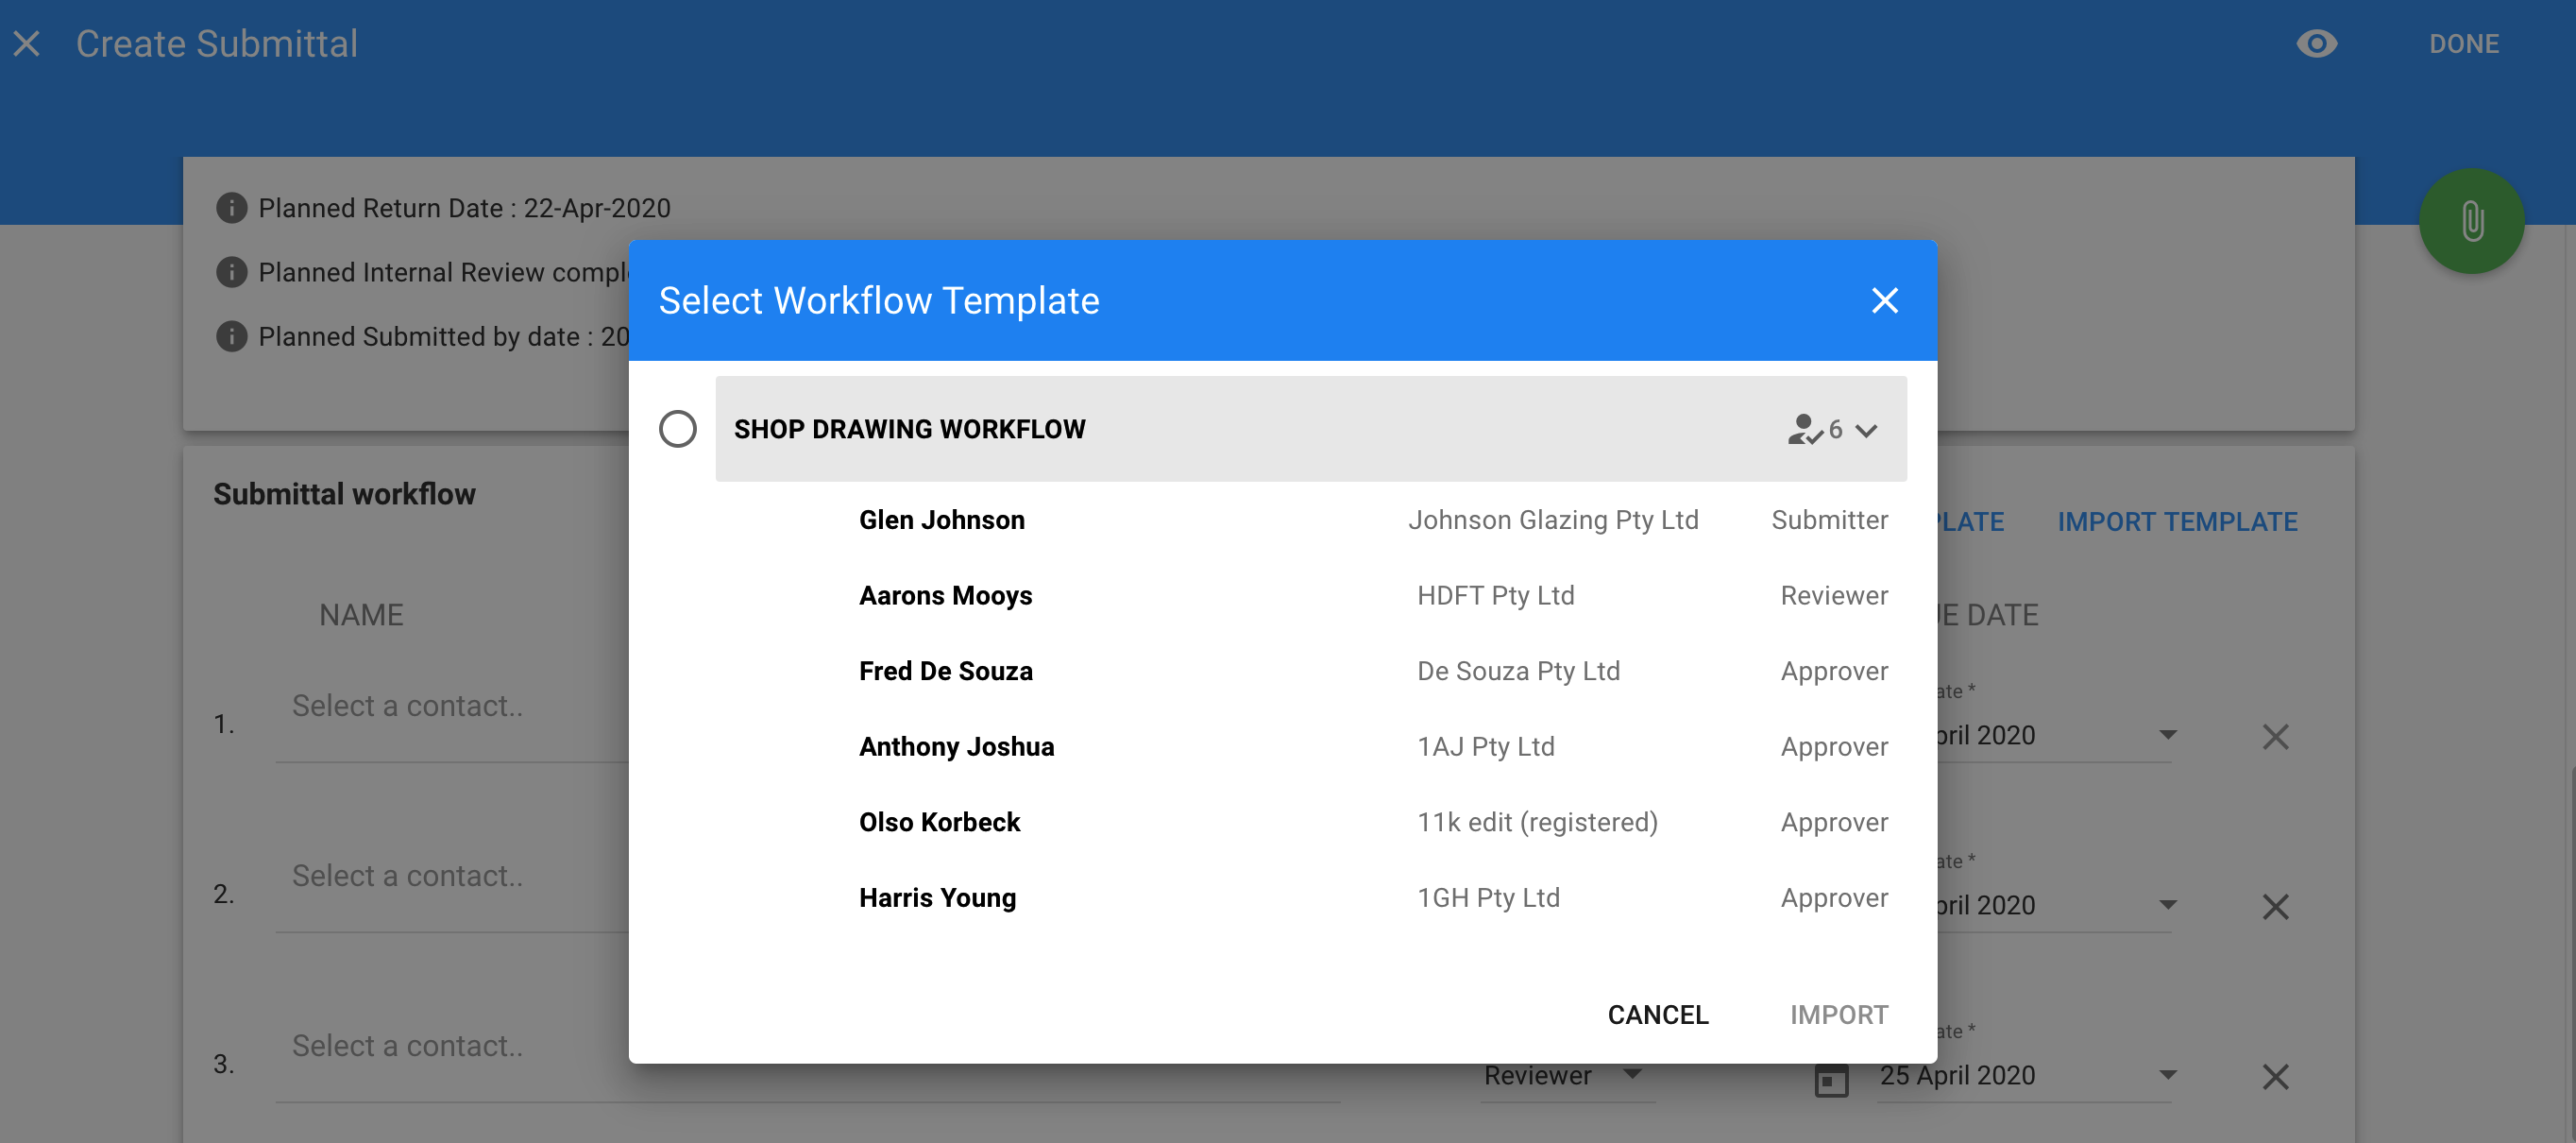
Task: Click the DONE button
Action: pyautogui.click(x=2464, y=44)
